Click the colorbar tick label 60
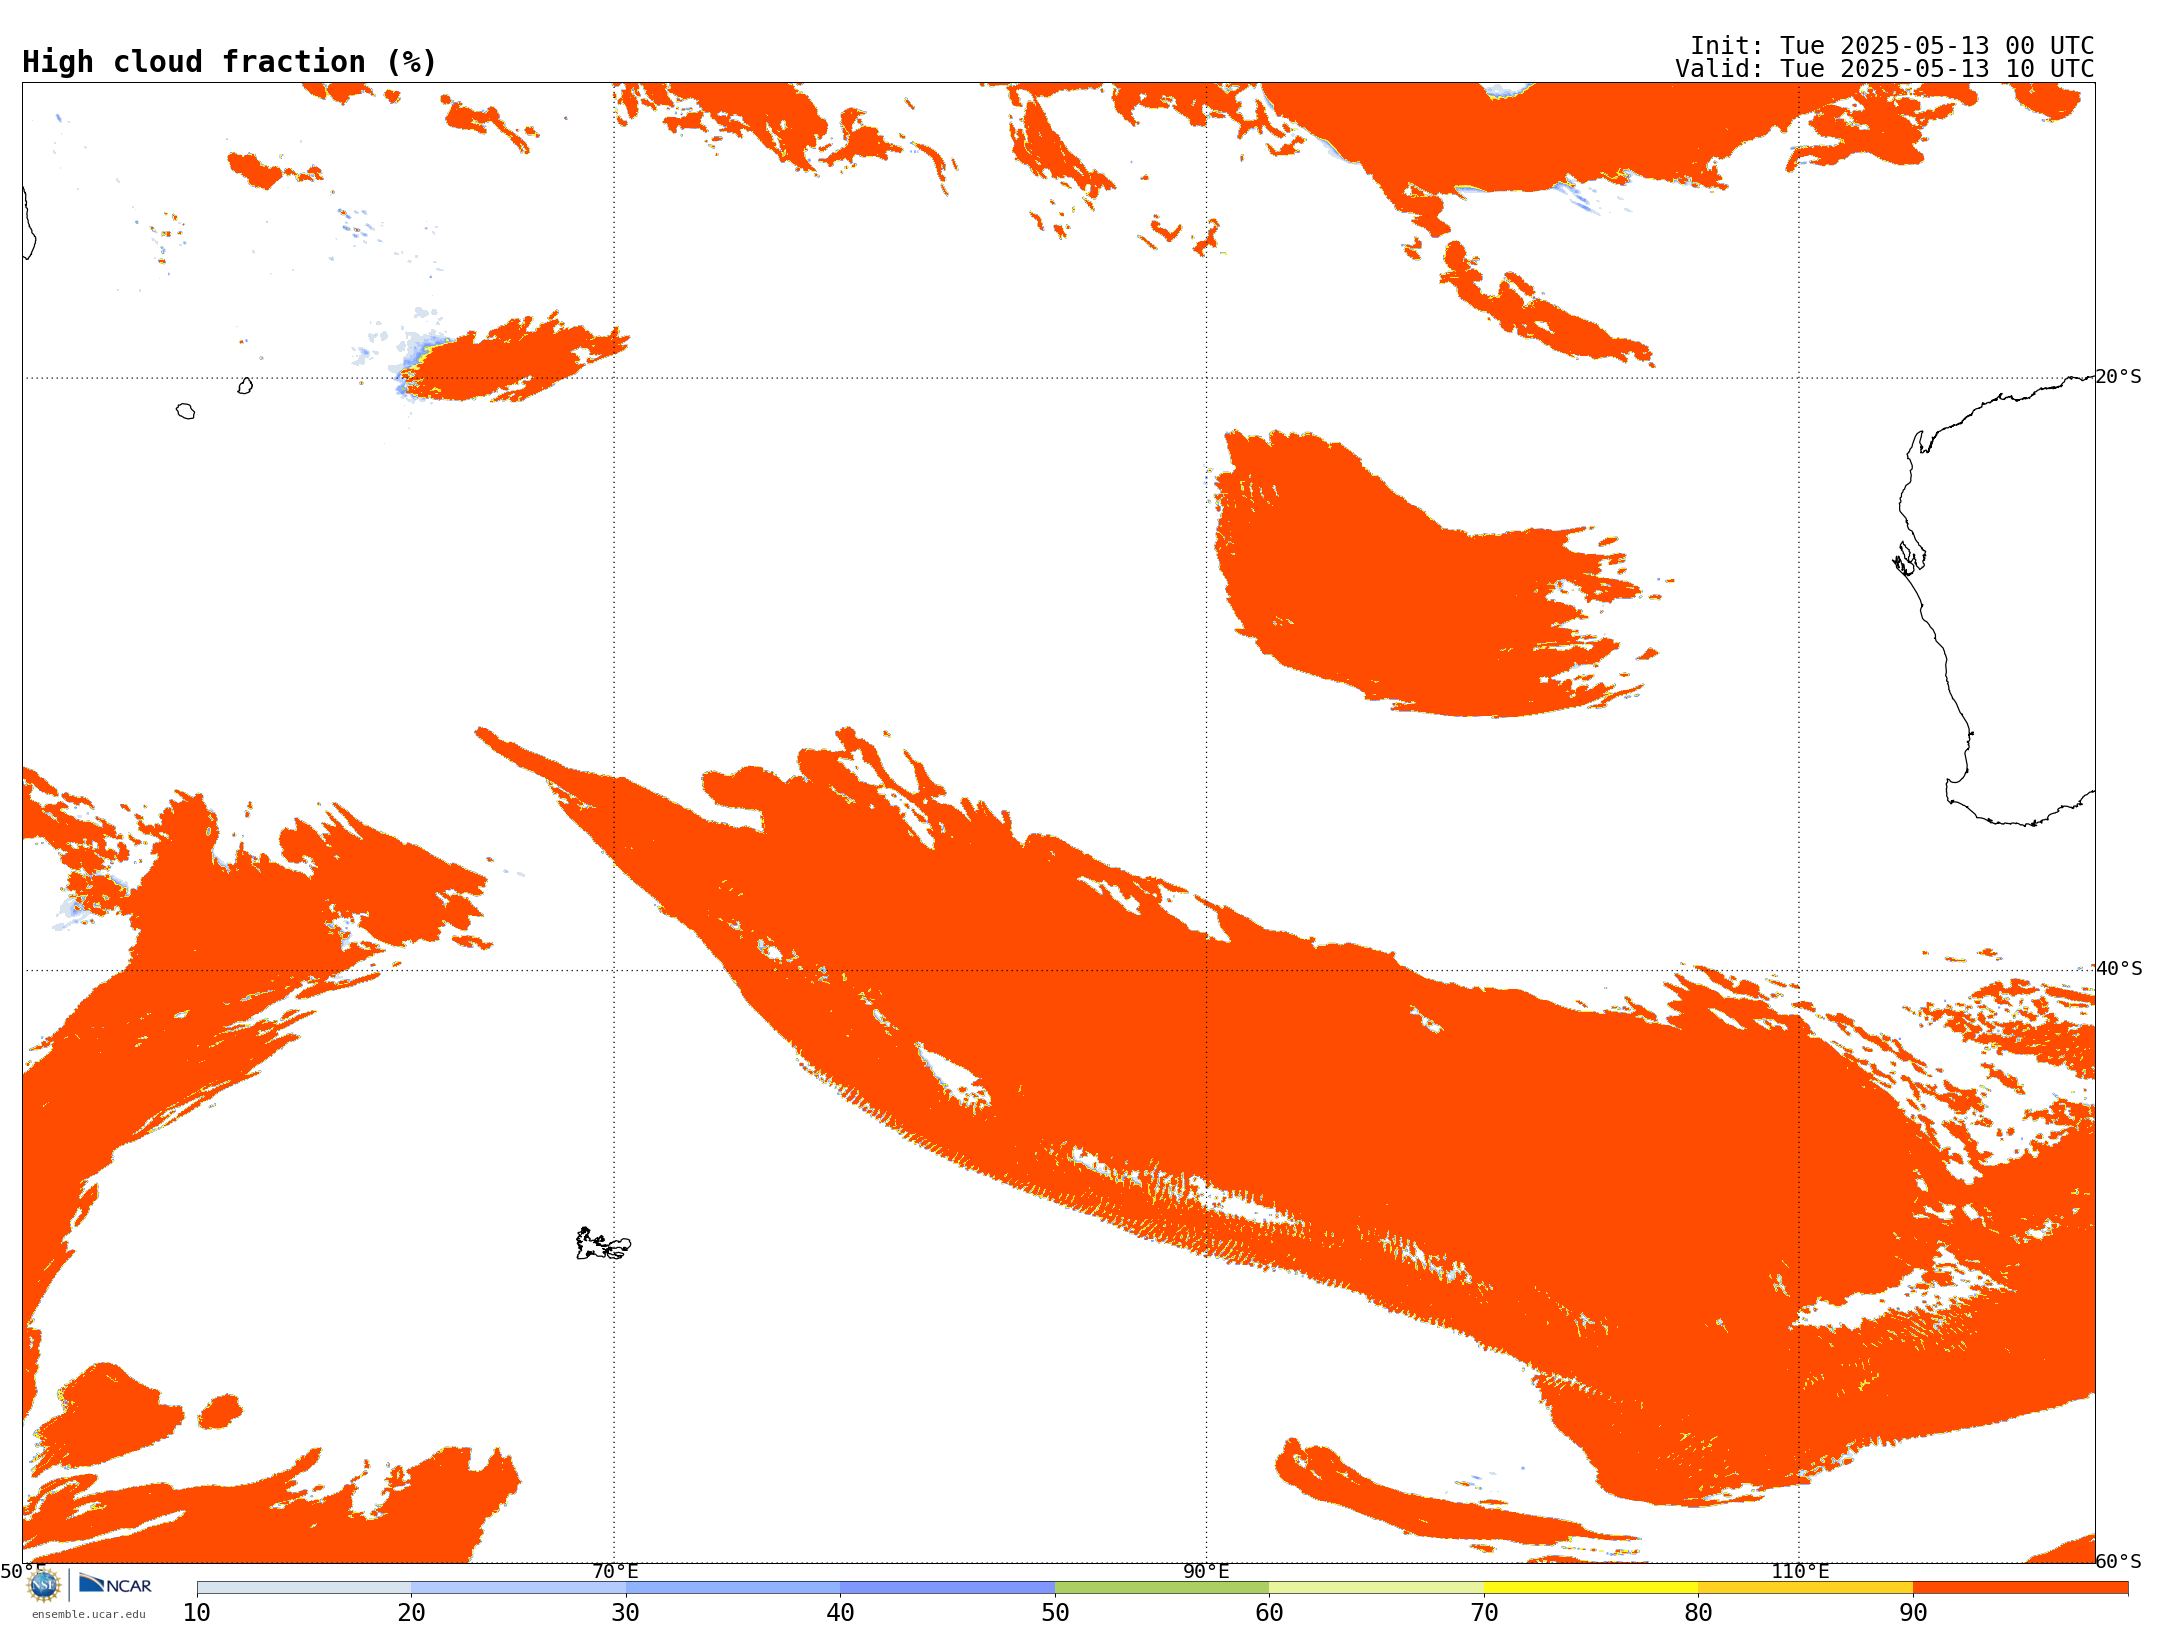The width and height of the screenshot is (2160, 1626). pos(1269,1613)
